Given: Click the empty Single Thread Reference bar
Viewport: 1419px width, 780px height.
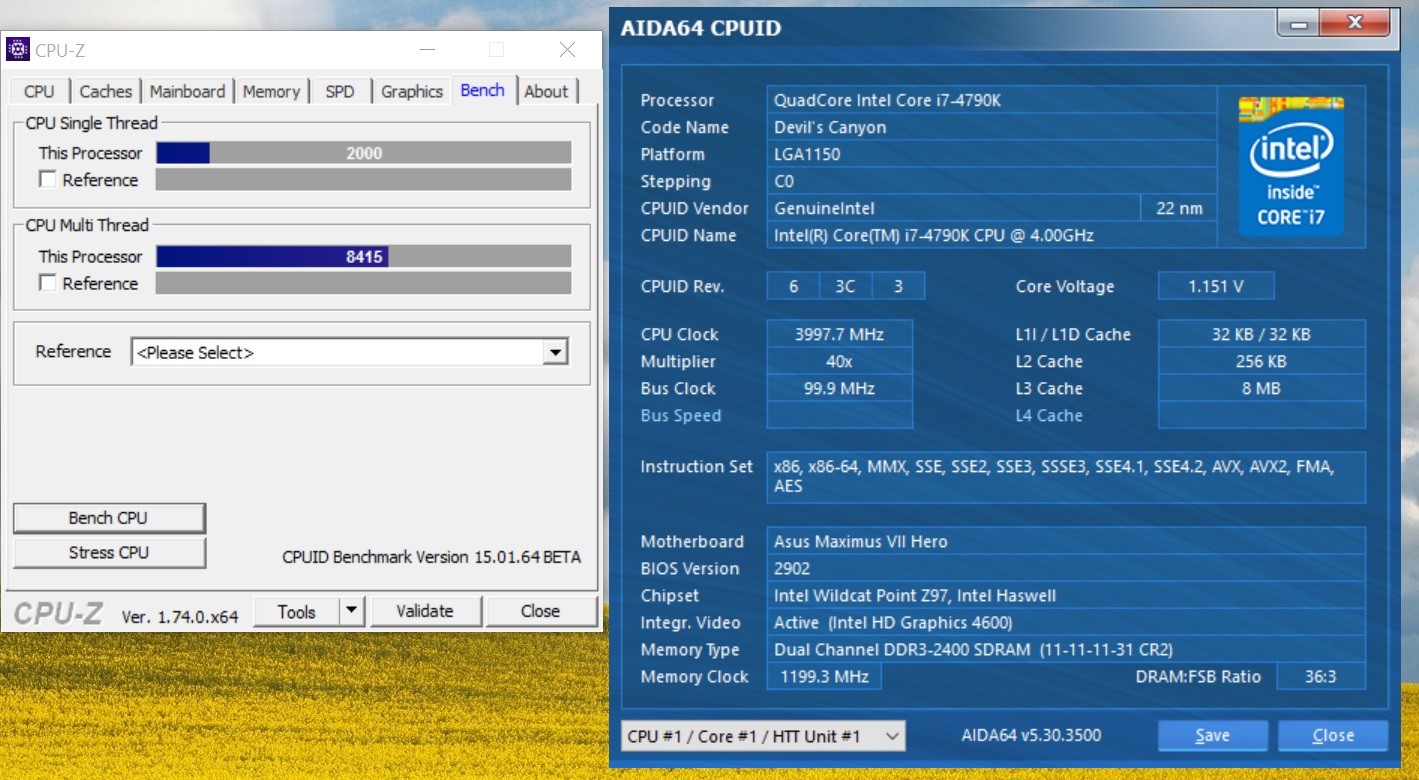Looking at the screenshot, I should click(364, 179).
